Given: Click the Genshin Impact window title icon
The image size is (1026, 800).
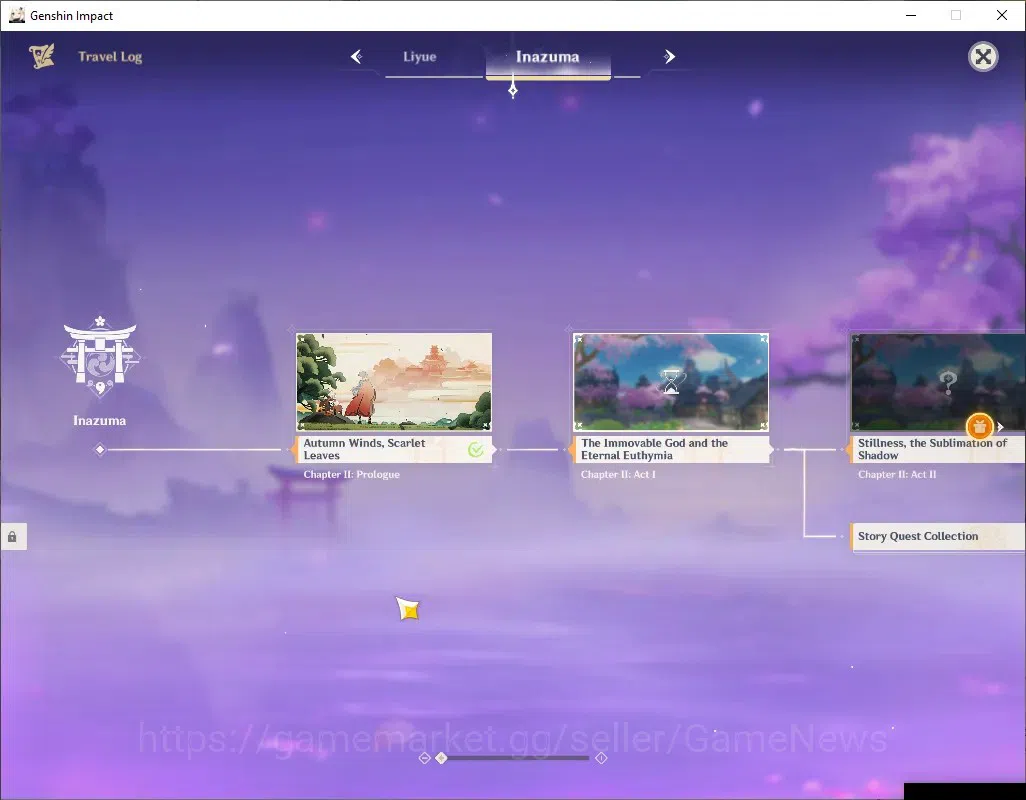Looking at the screenshot, I should click(16, 15).
